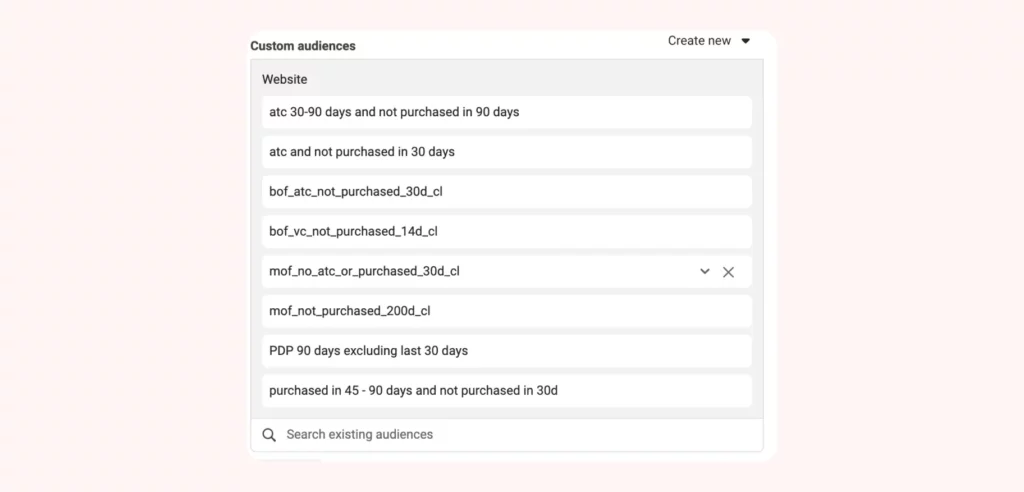Select PDP 90 days excluding last 30 days
1024x492 pixels.
(x=507, y=352)
